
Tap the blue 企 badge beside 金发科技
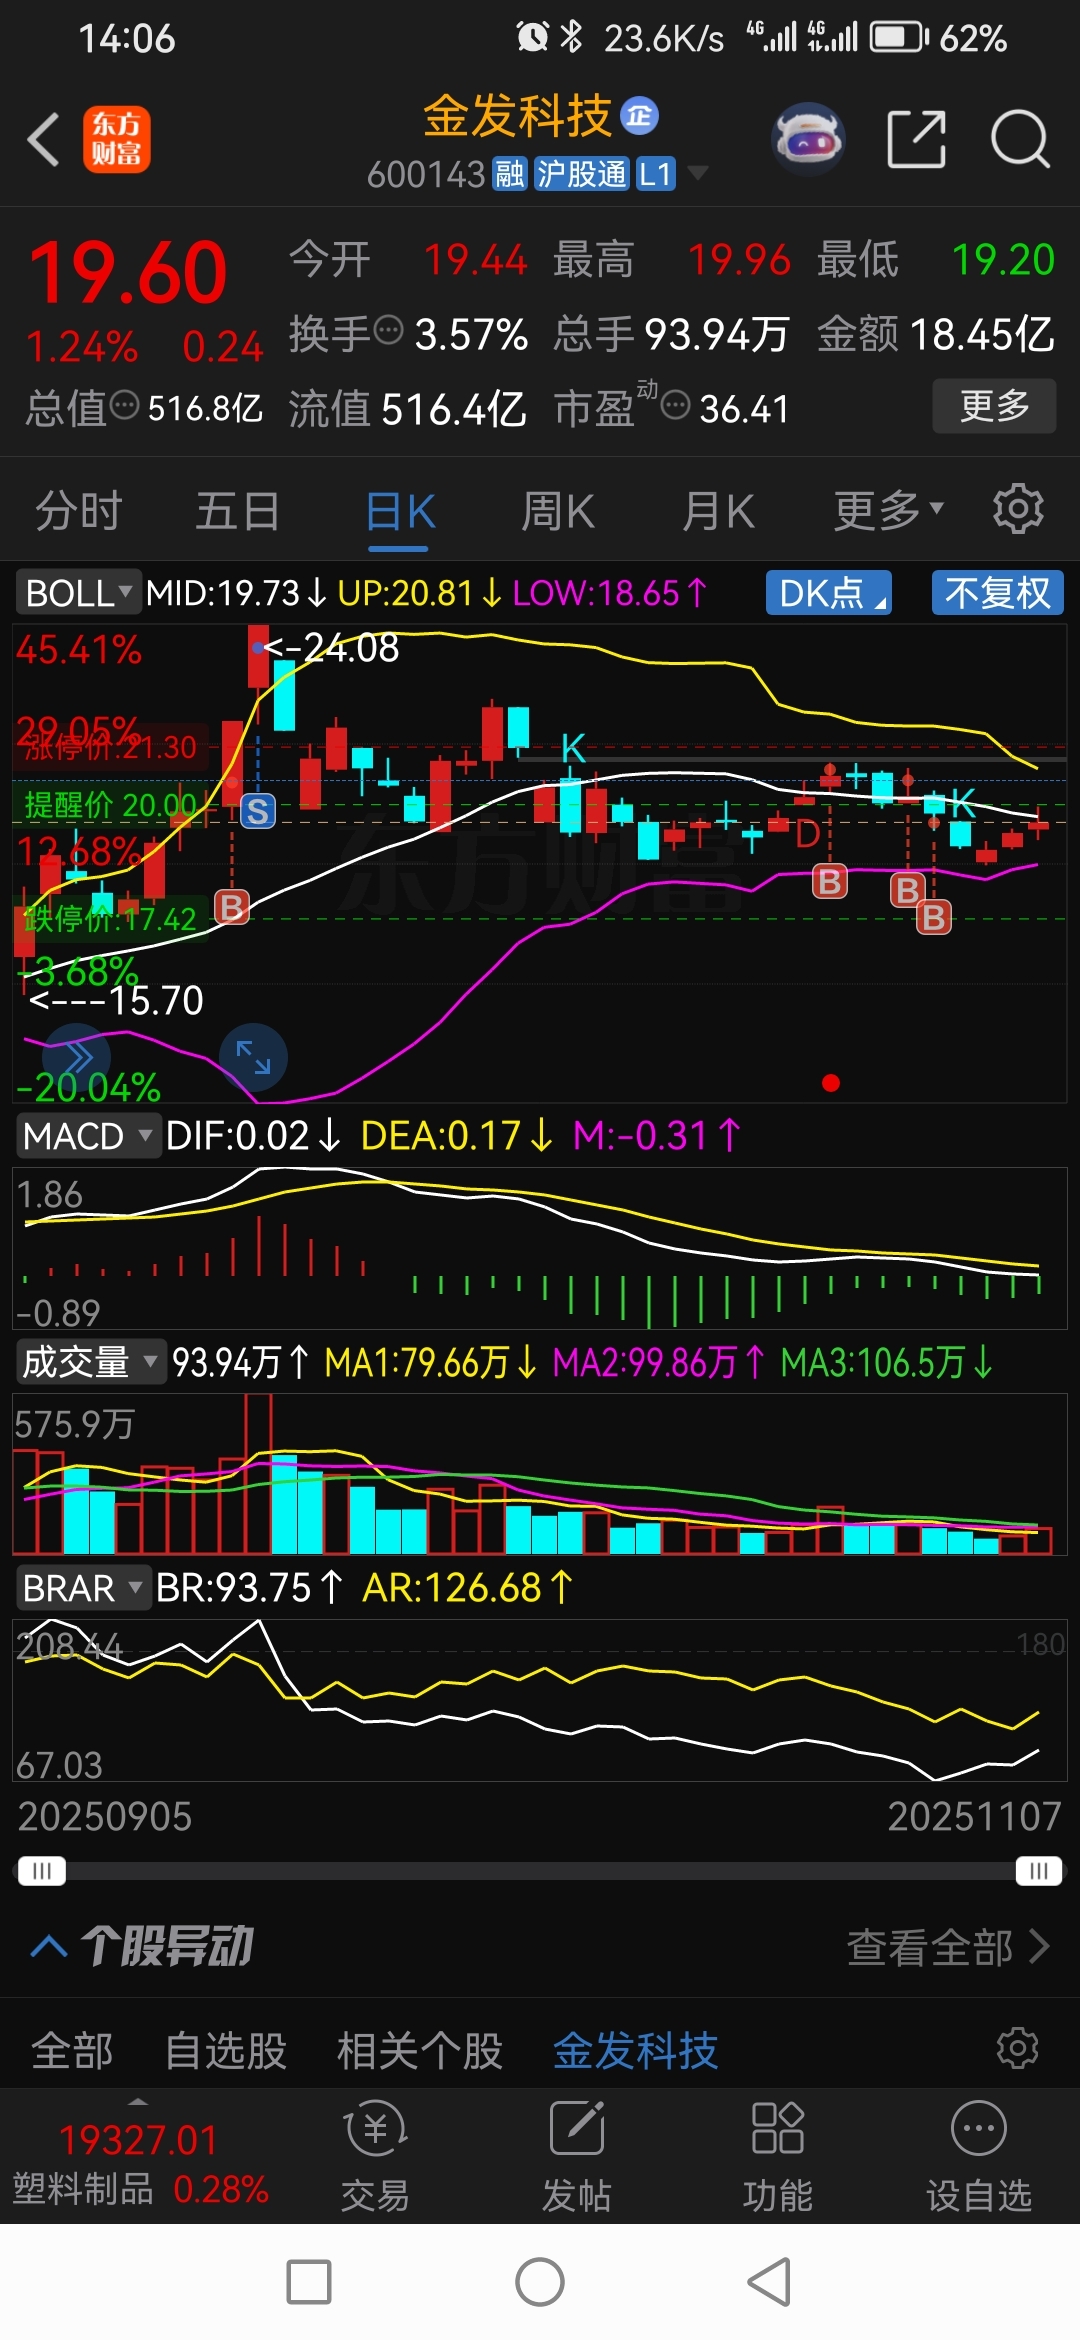[x=640, y=116]
